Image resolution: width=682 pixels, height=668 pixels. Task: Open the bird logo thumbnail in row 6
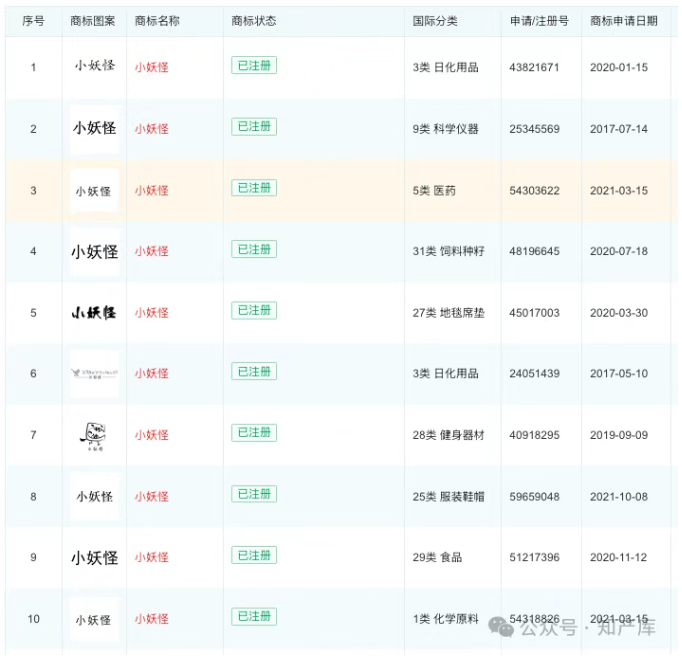(x=94, y=373)
